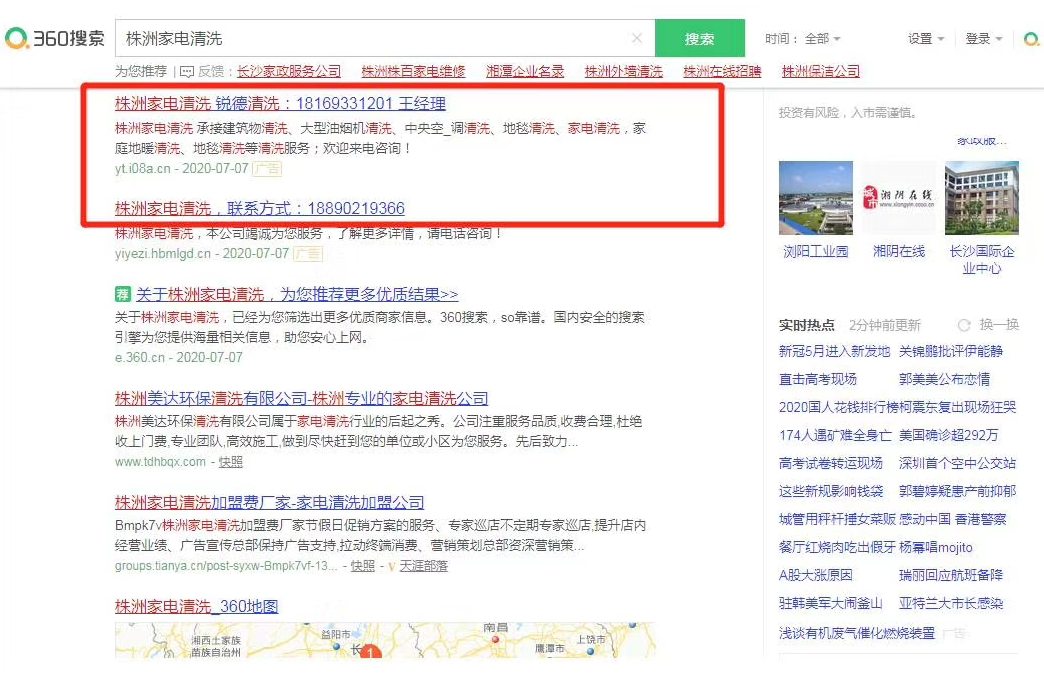The width and height of the screenshot is (1044, 684).
Task: Open hot topic 关锦鹏批评伊能静
Action: coord(951,351)
